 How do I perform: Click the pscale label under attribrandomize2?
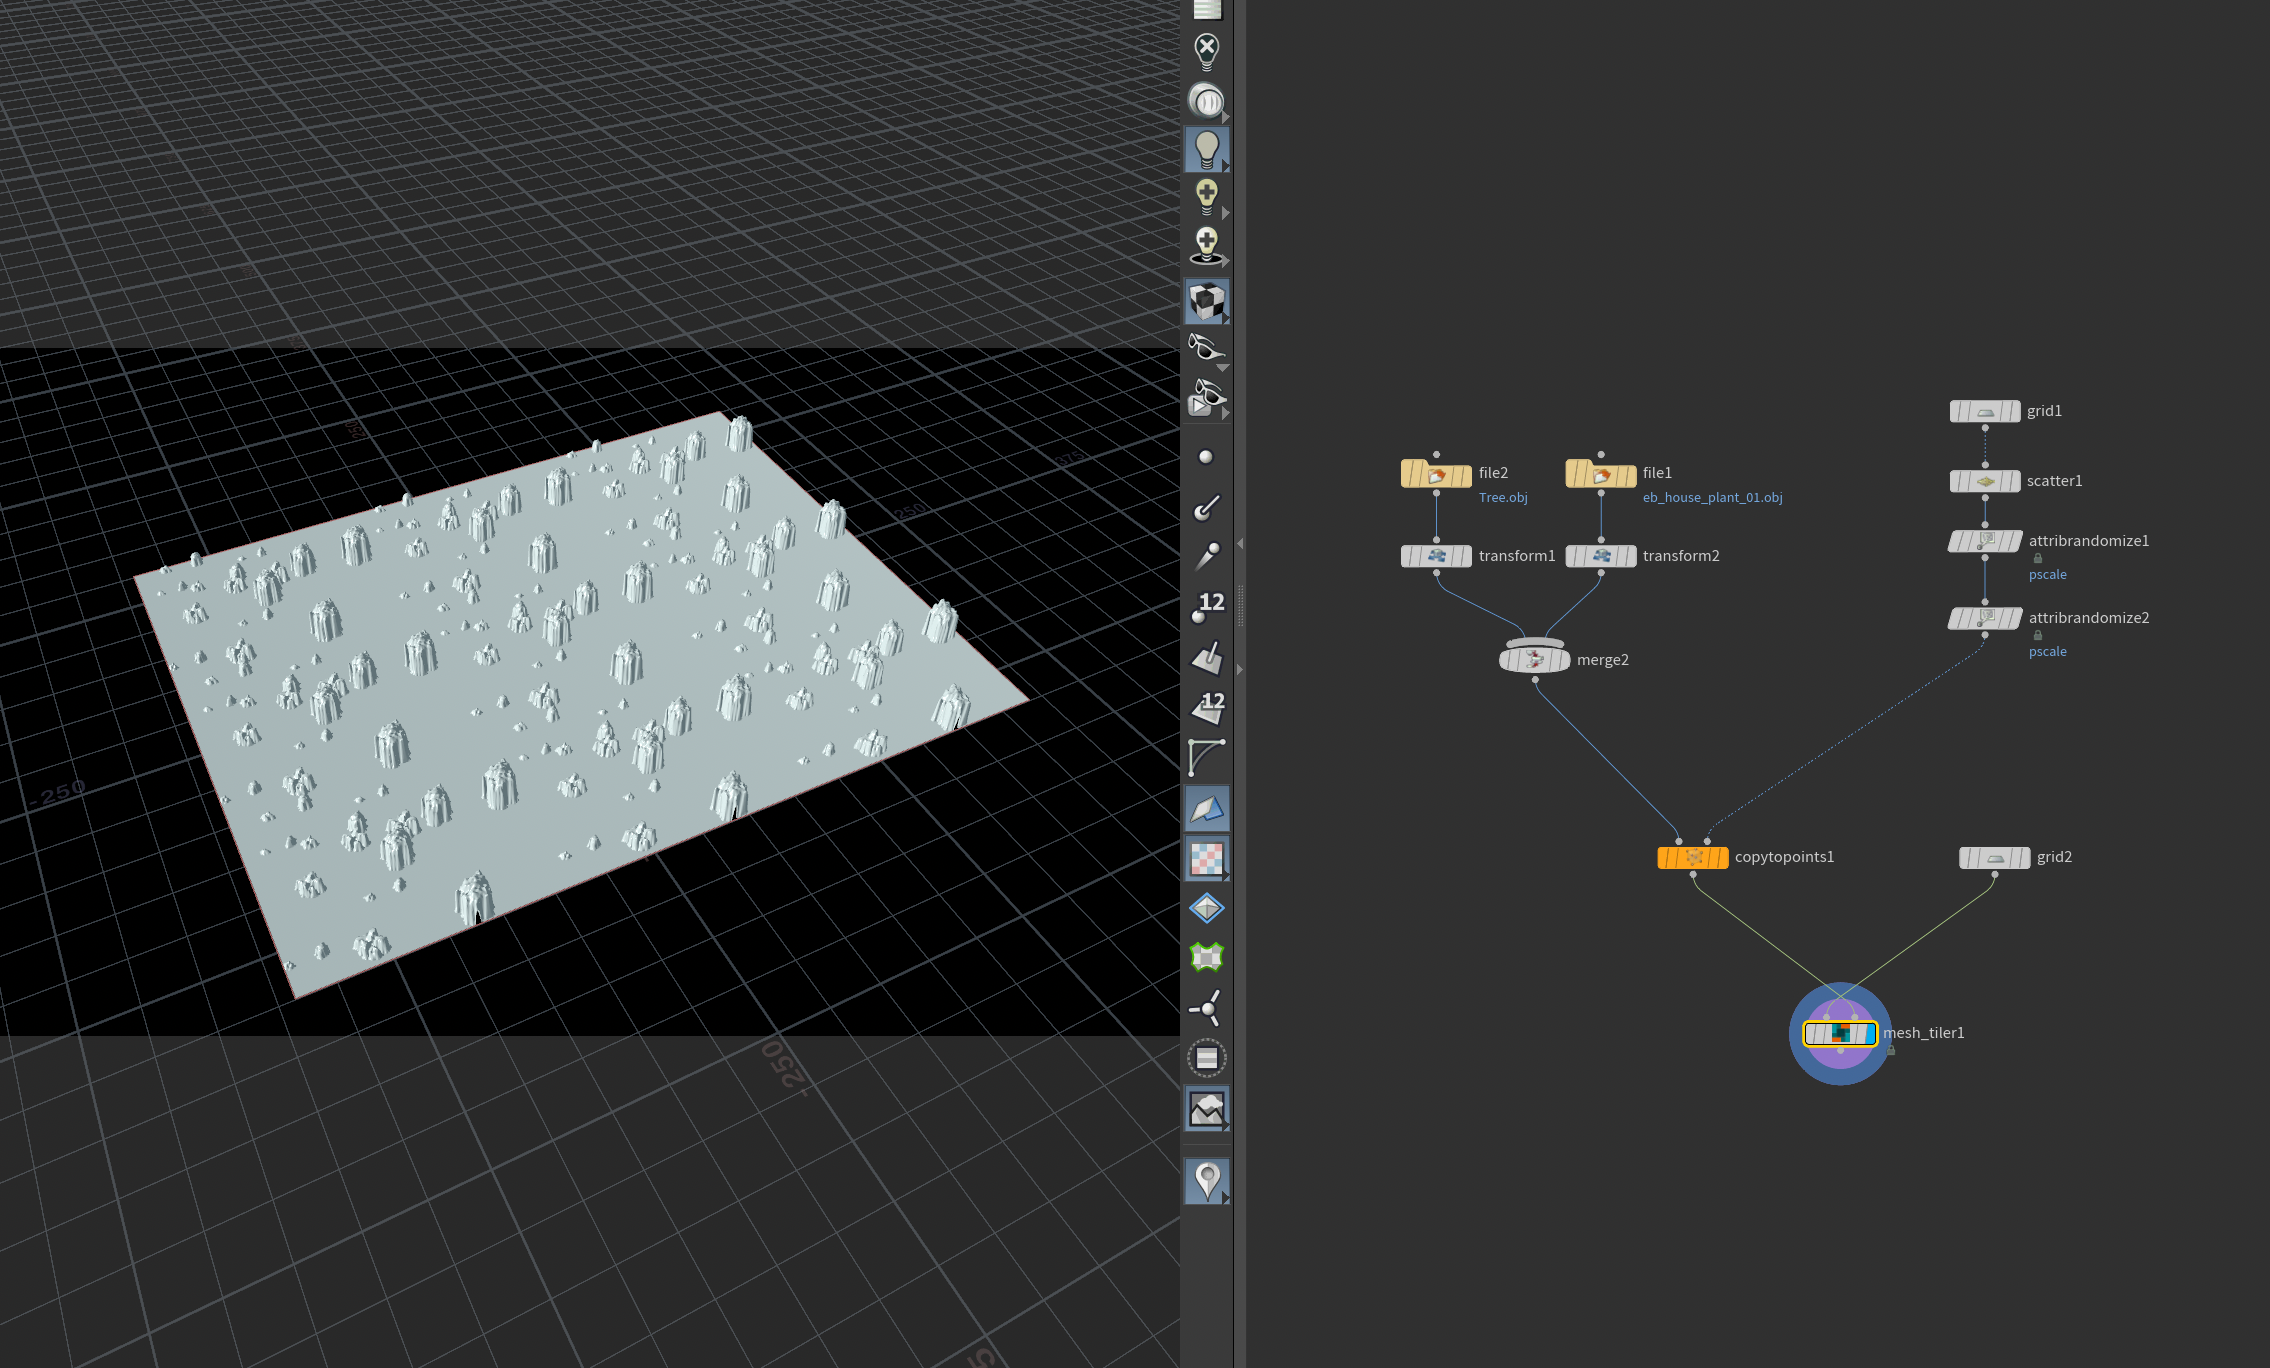coord(2047,652)
